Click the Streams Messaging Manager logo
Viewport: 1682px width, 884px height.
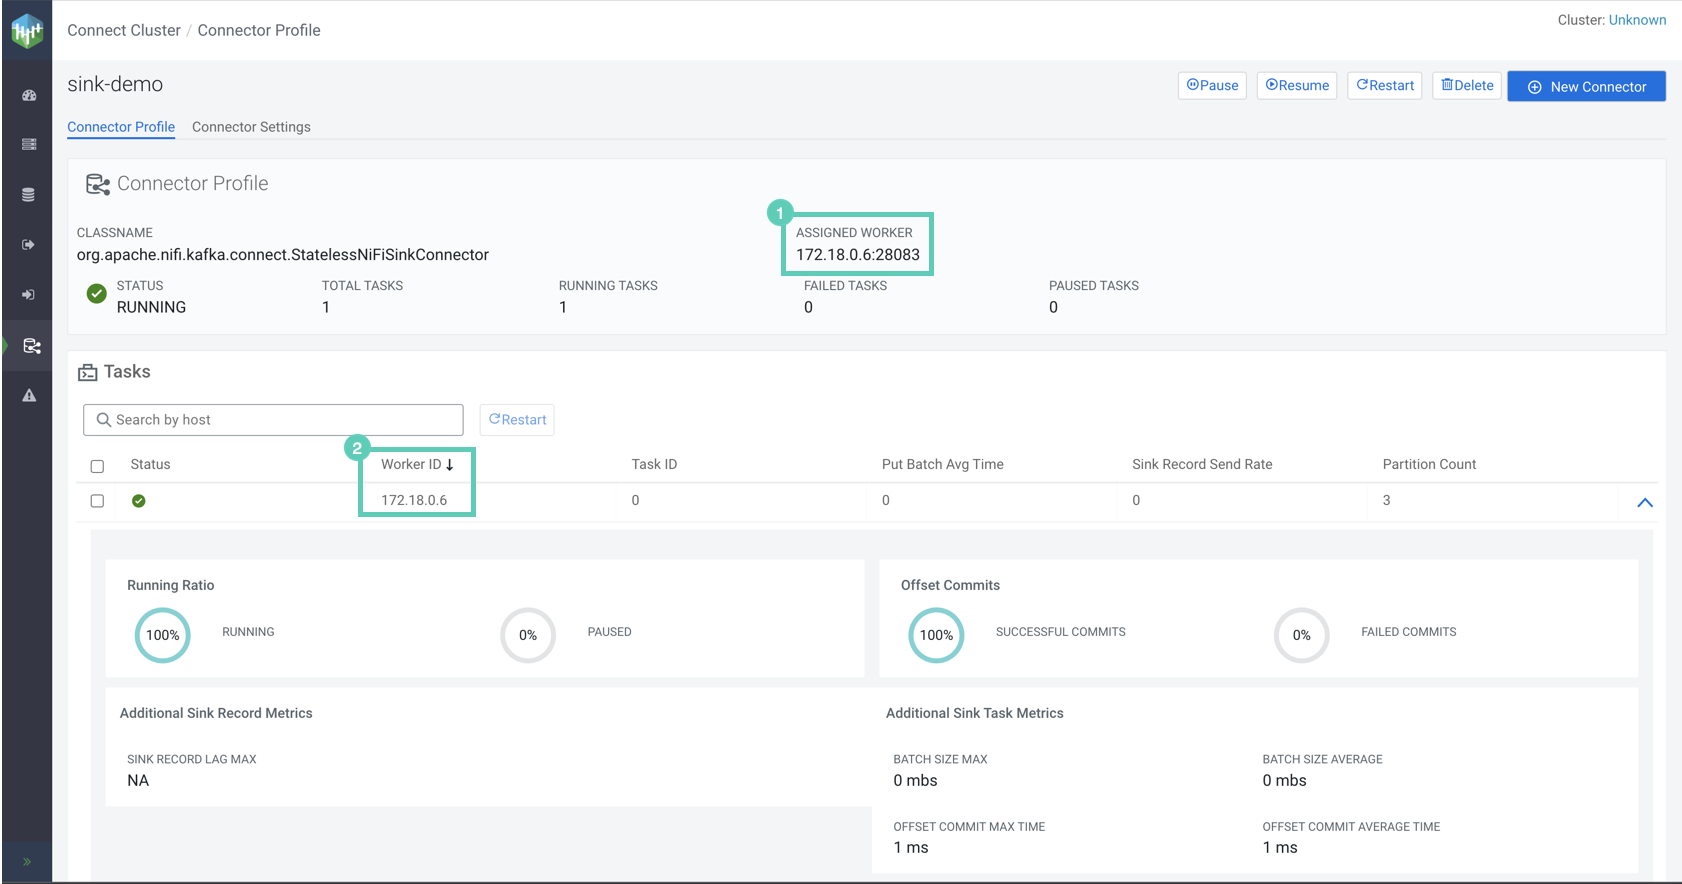pos(27,31)
